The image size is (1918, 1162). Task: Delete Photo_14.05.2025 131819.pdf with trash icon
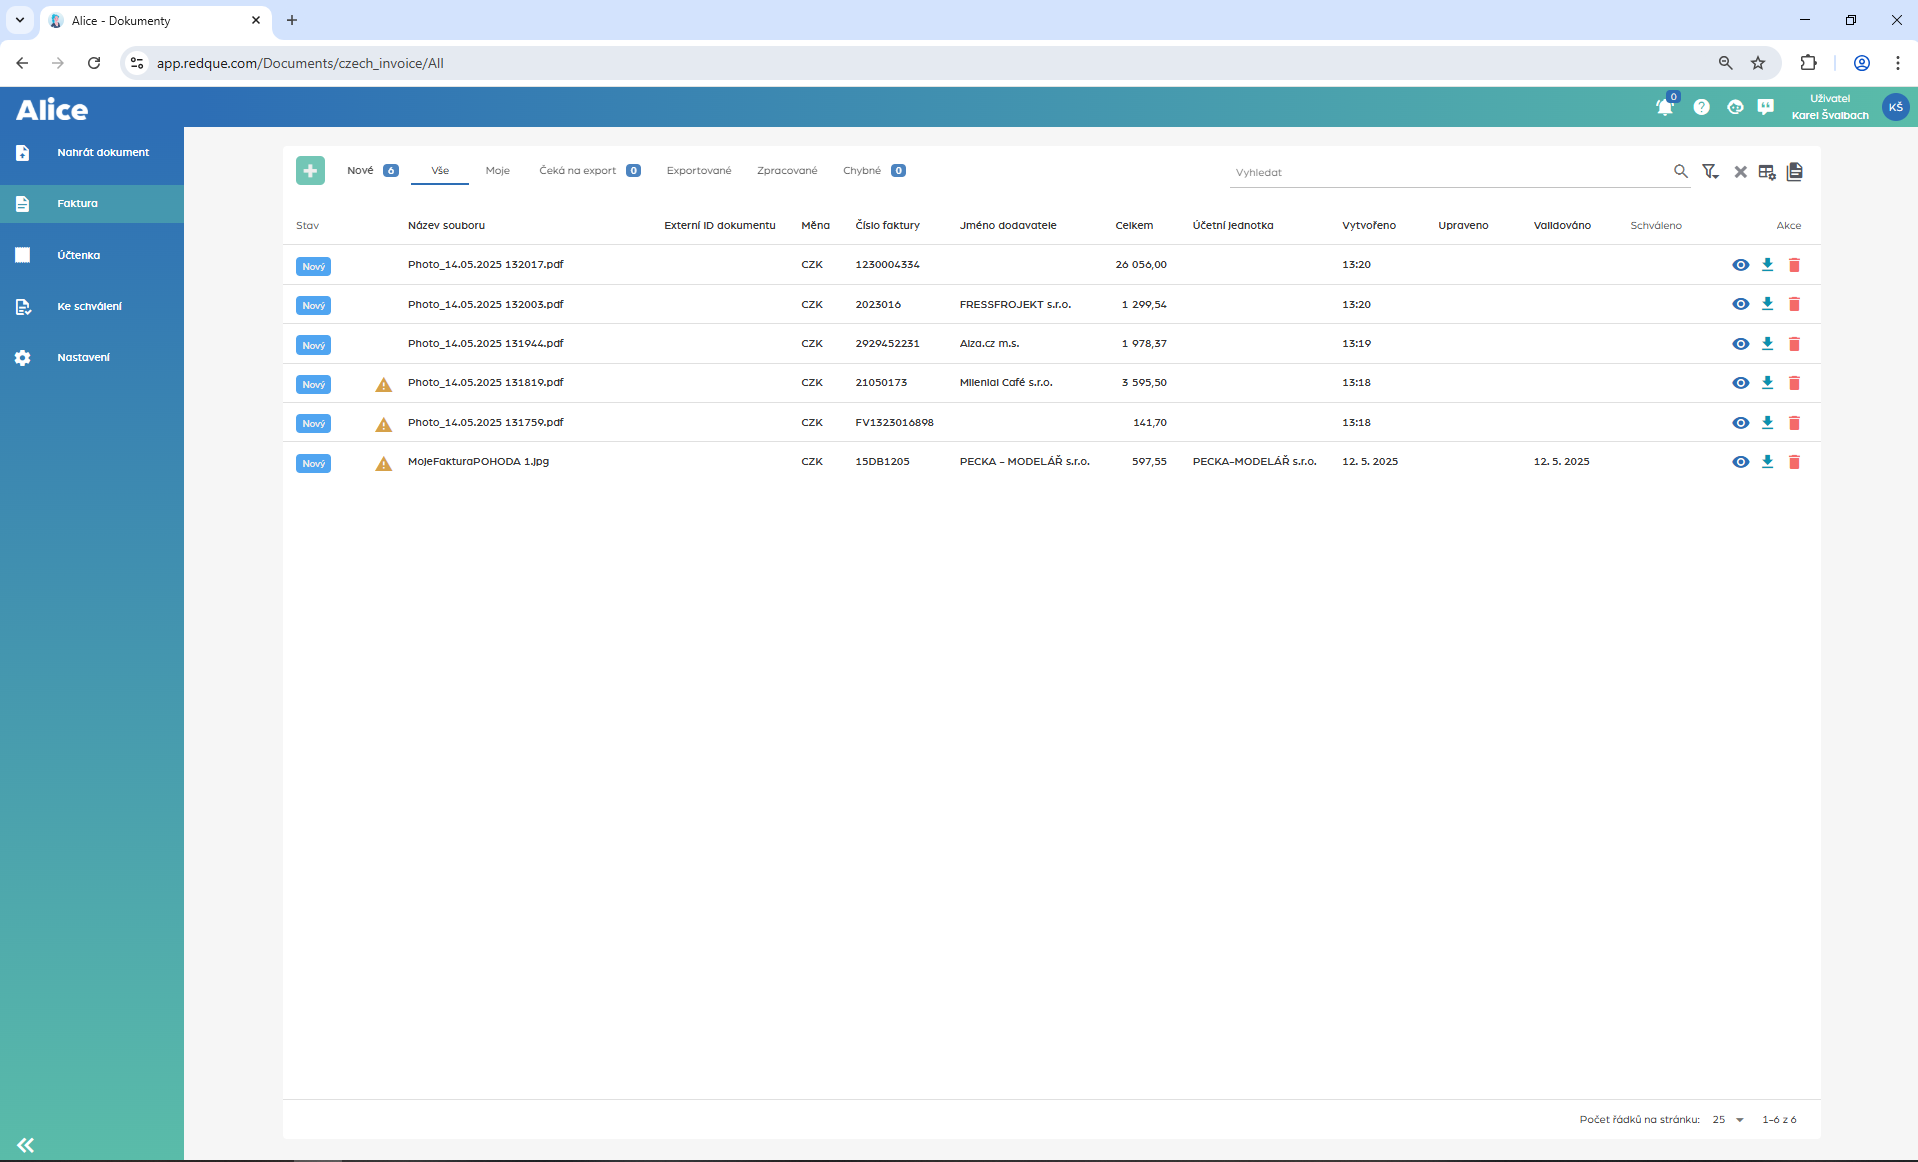coord(1795,383)
